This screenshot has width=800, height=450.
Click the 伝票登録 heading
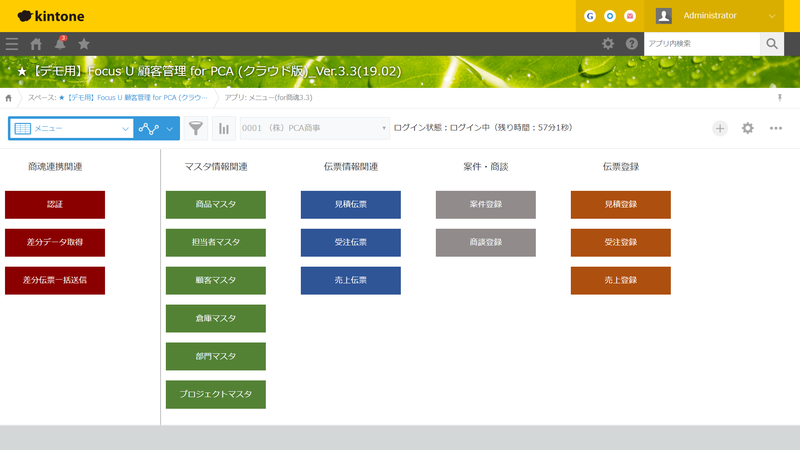pos(620,167)
